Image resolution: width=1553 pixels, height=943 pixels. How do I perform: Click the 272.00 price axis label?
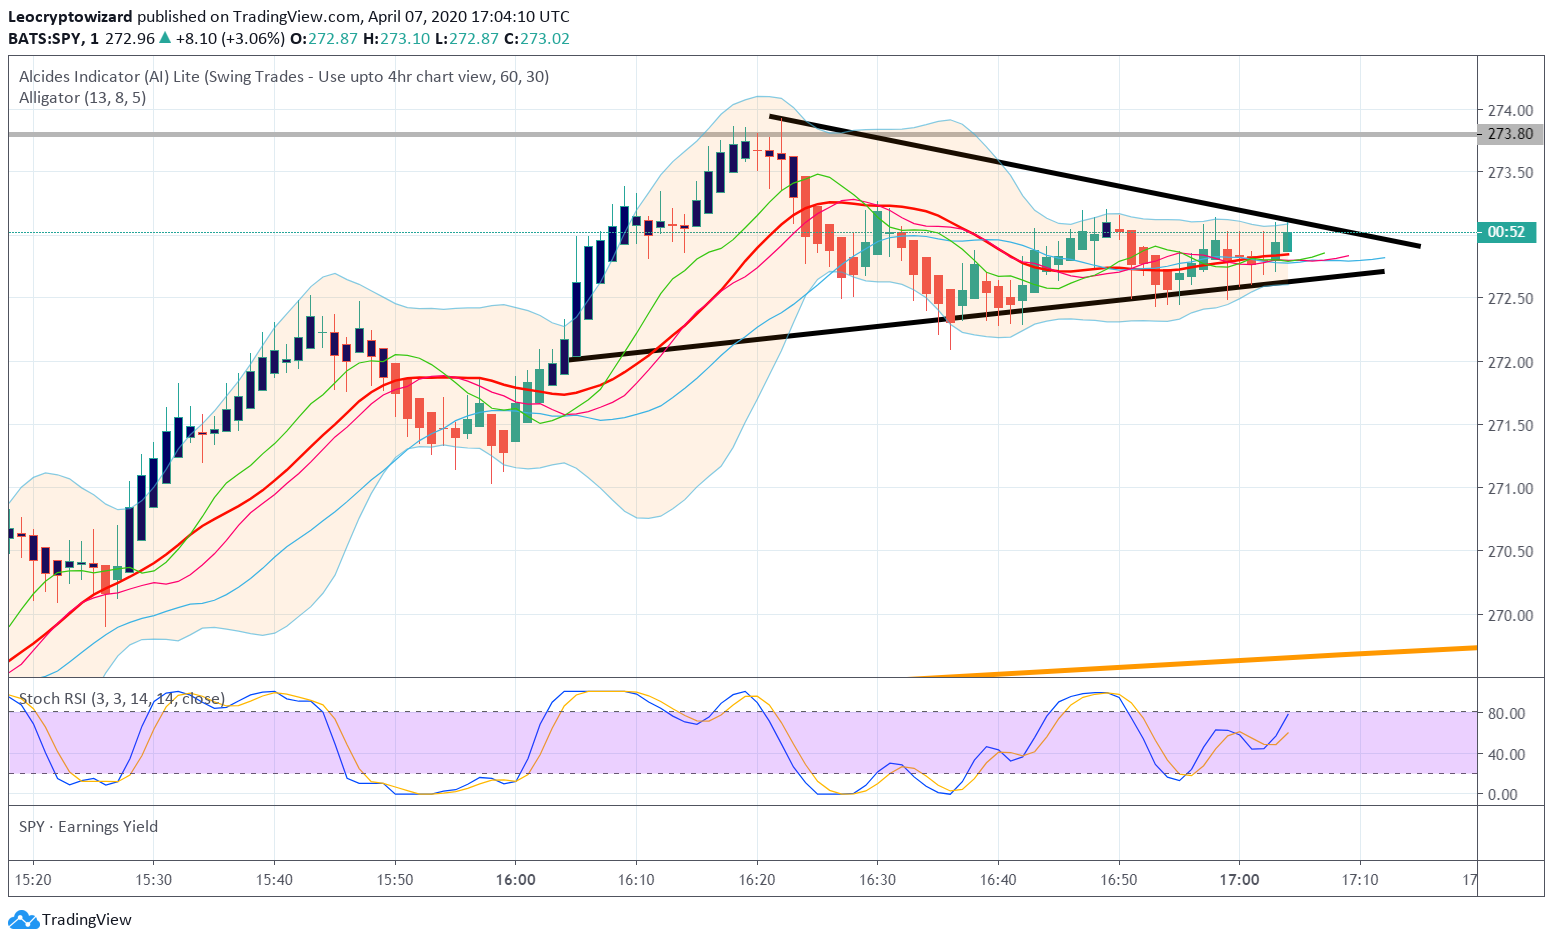tap(1510, 362)
